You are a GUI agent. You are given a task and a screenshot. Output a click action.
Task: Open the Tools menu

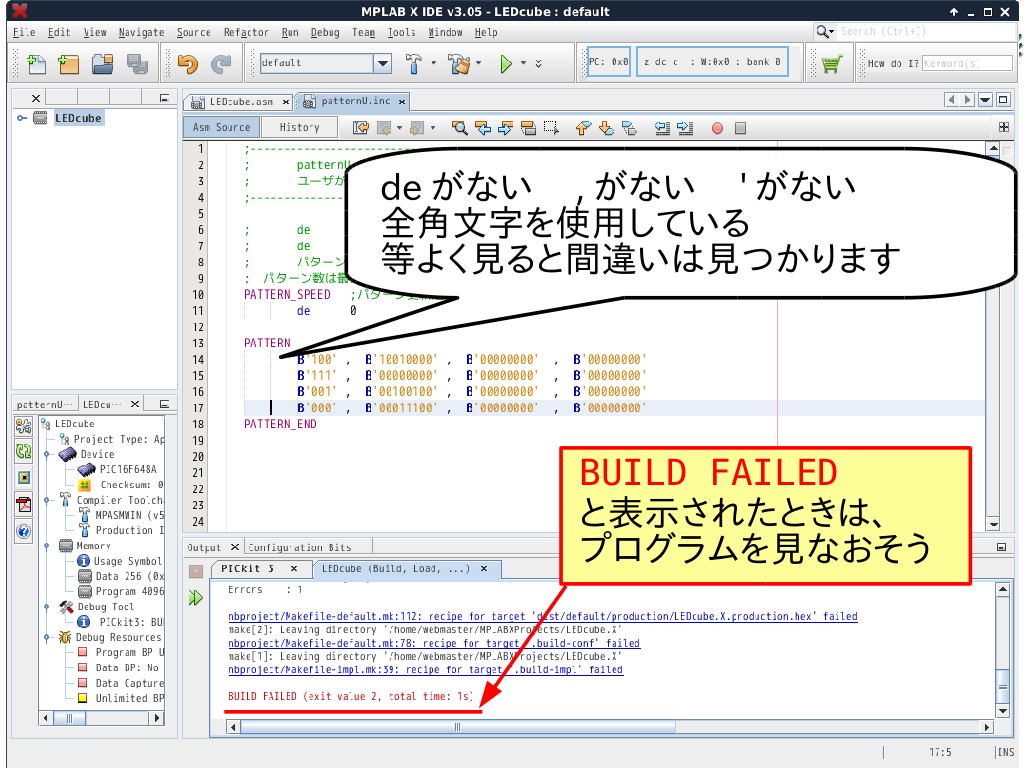[401, 32]
